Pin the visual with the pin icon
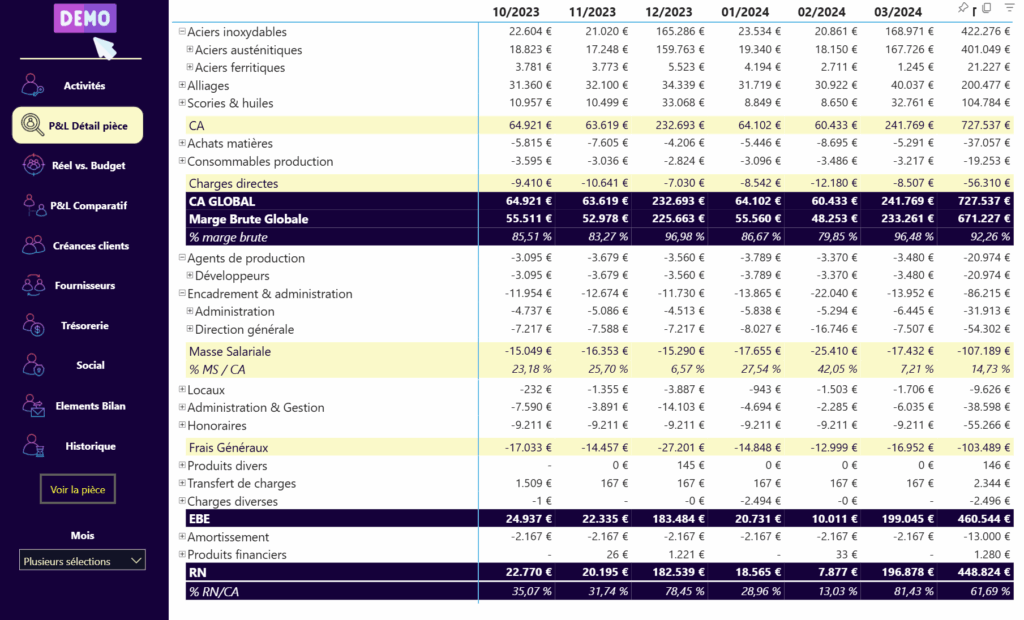The width and height of the screenshot is (1024, 620). click(x=963, y=8)
